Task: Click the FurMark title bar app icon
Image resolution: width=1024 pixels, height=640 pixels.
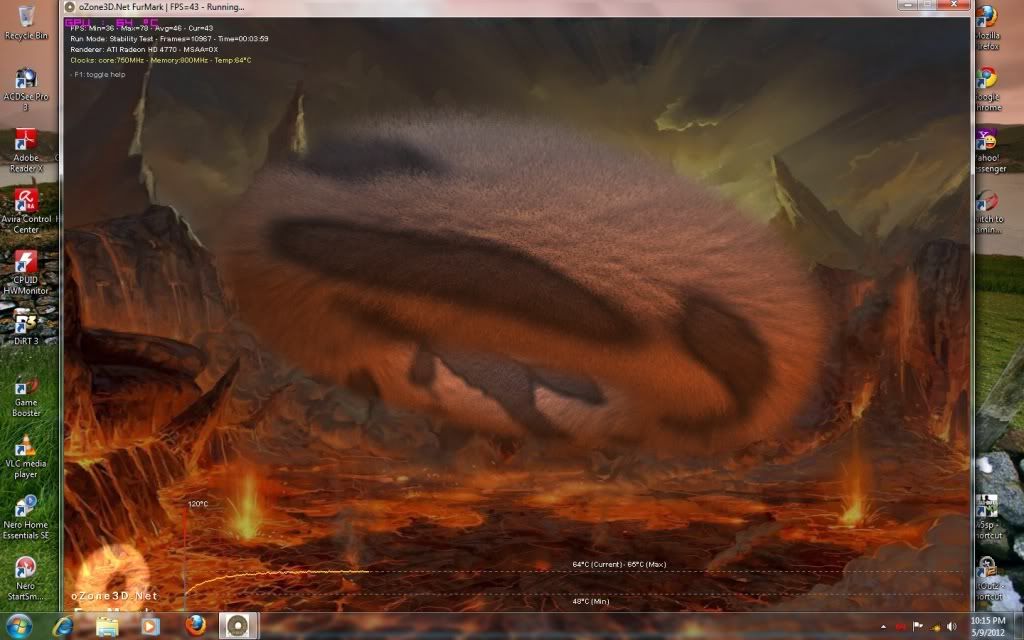Action: tap(69, 7)
